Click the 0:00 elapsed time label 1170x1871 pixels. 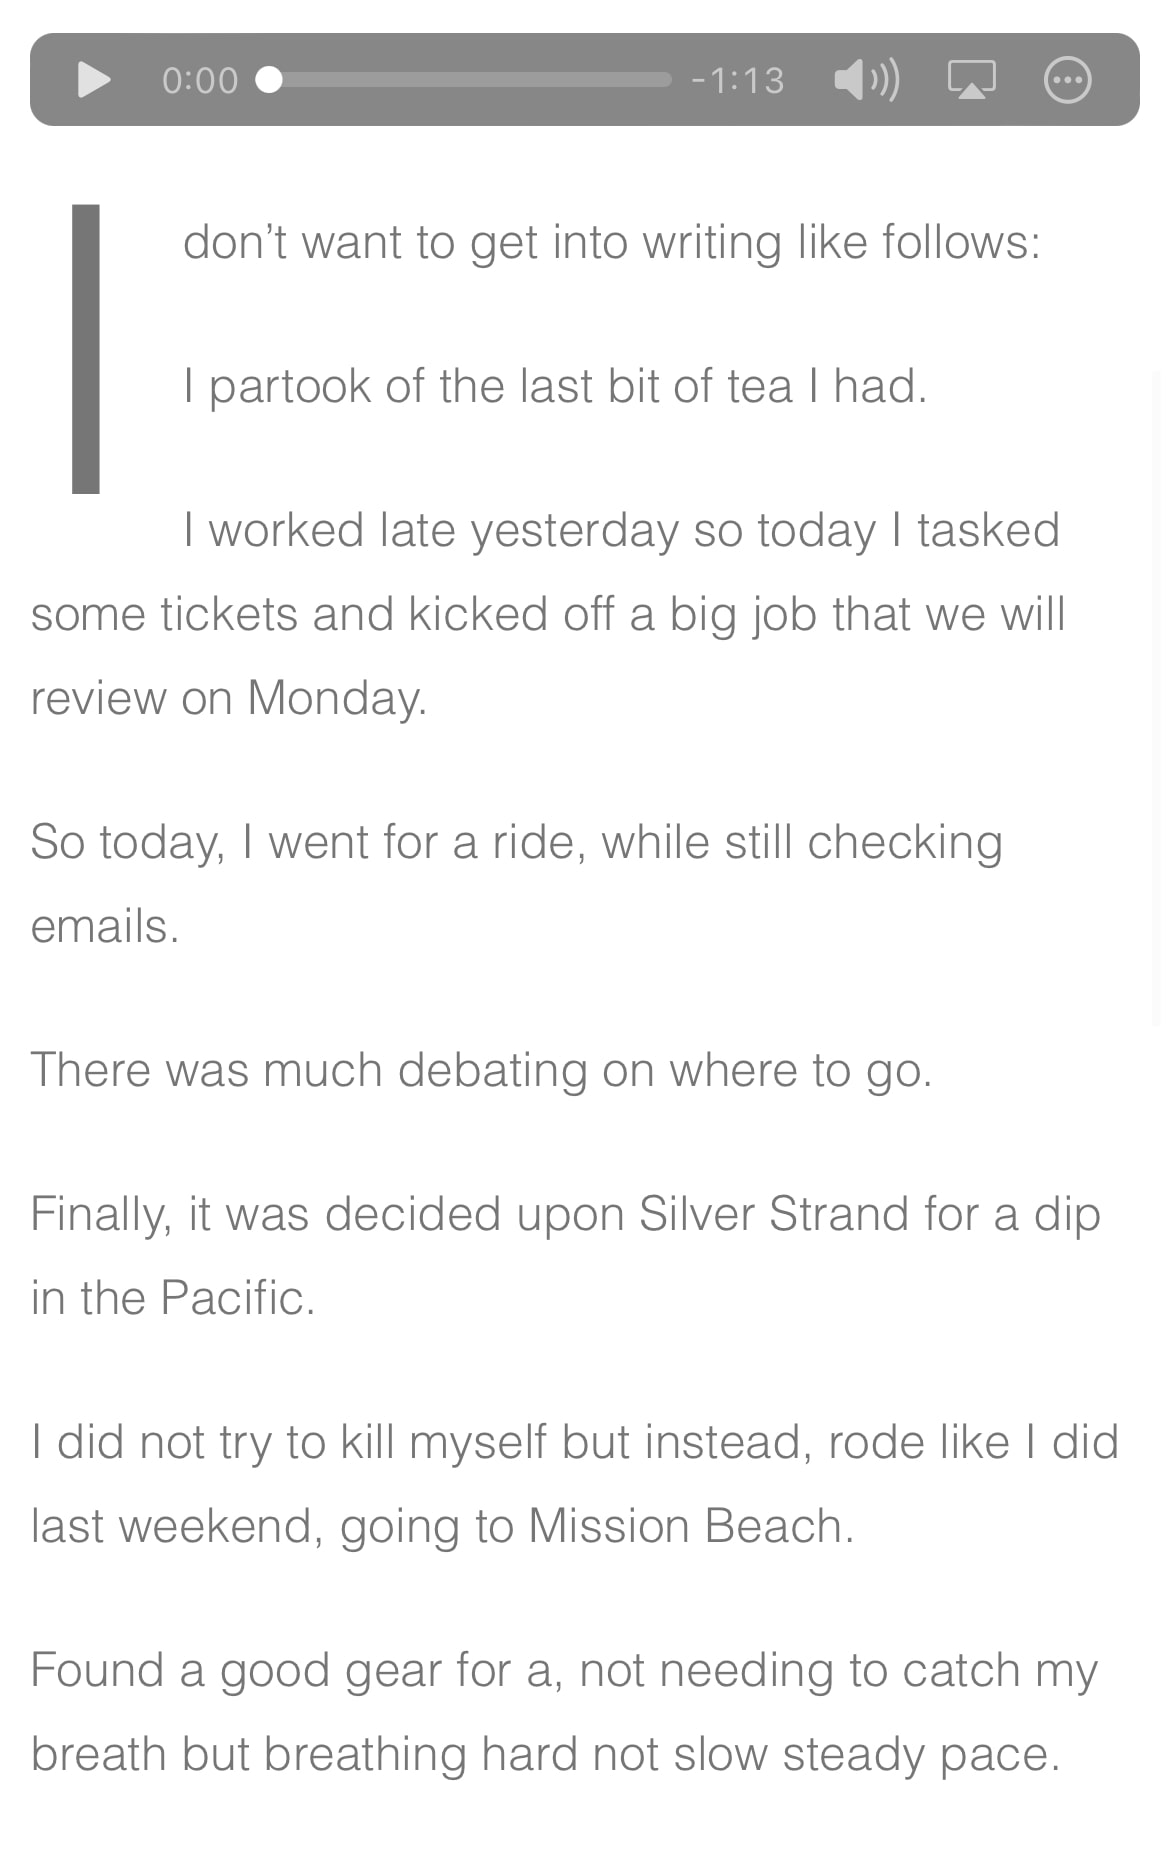tap(200, 80)
